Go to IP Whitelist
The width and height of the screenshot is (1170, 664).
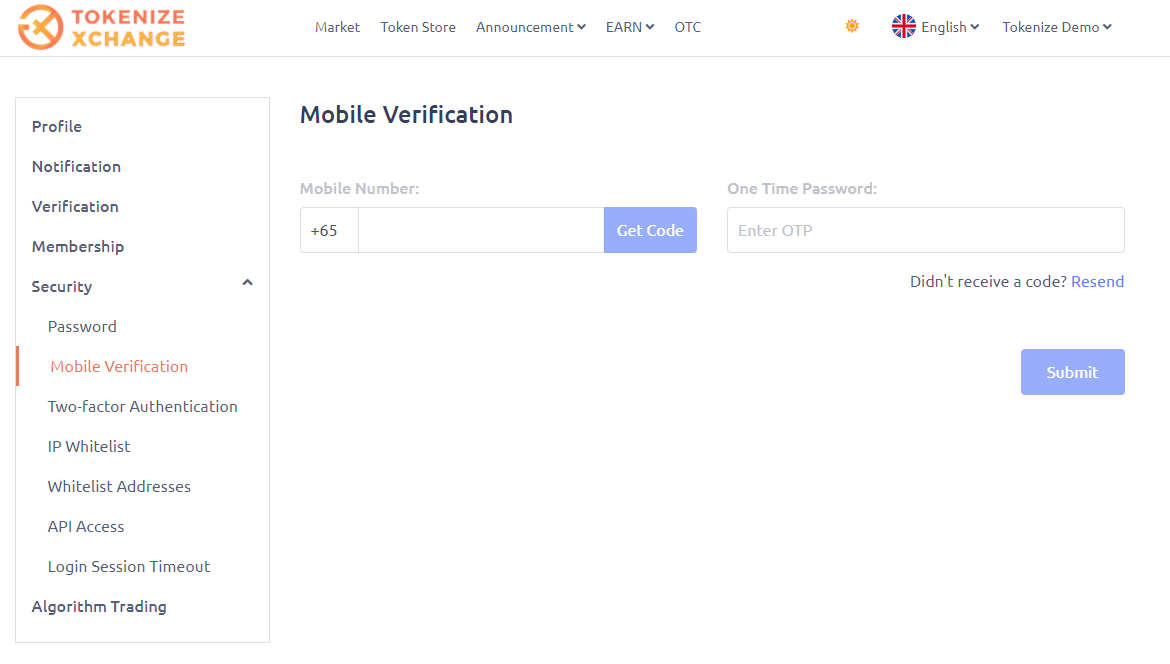pos(89,447)
